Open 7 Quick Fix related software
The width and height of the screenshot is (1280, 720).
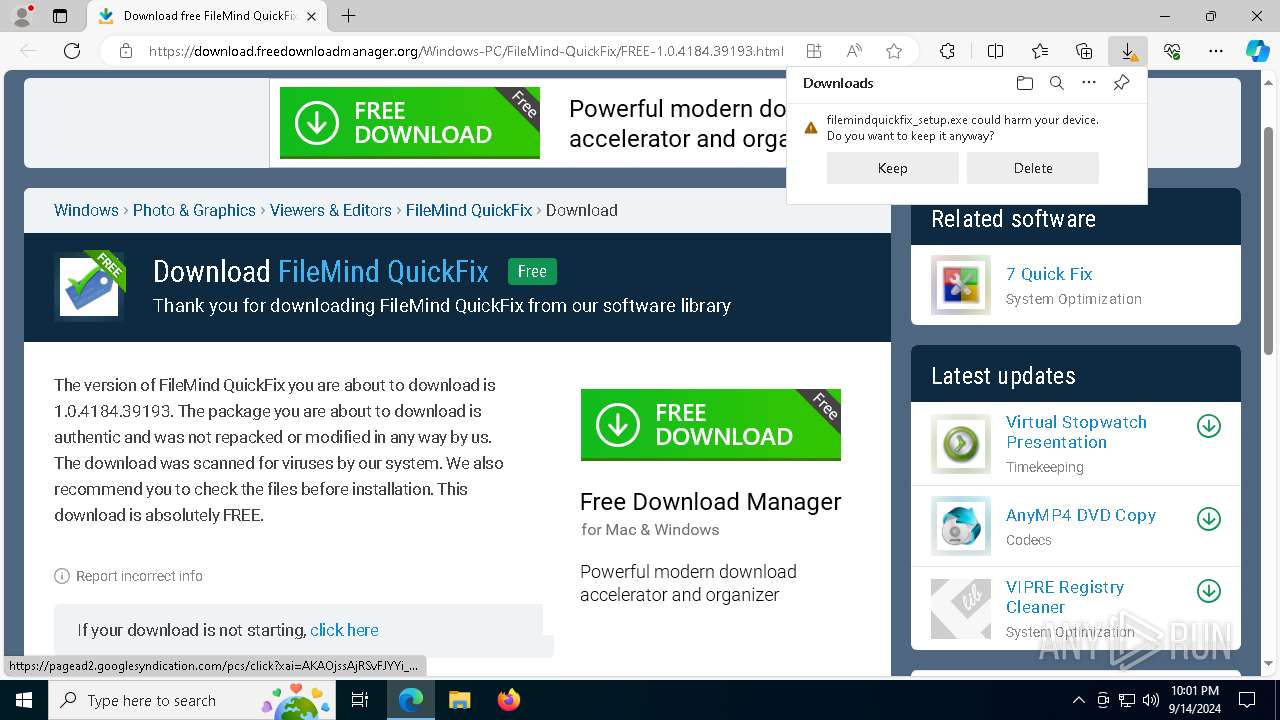1049,274
